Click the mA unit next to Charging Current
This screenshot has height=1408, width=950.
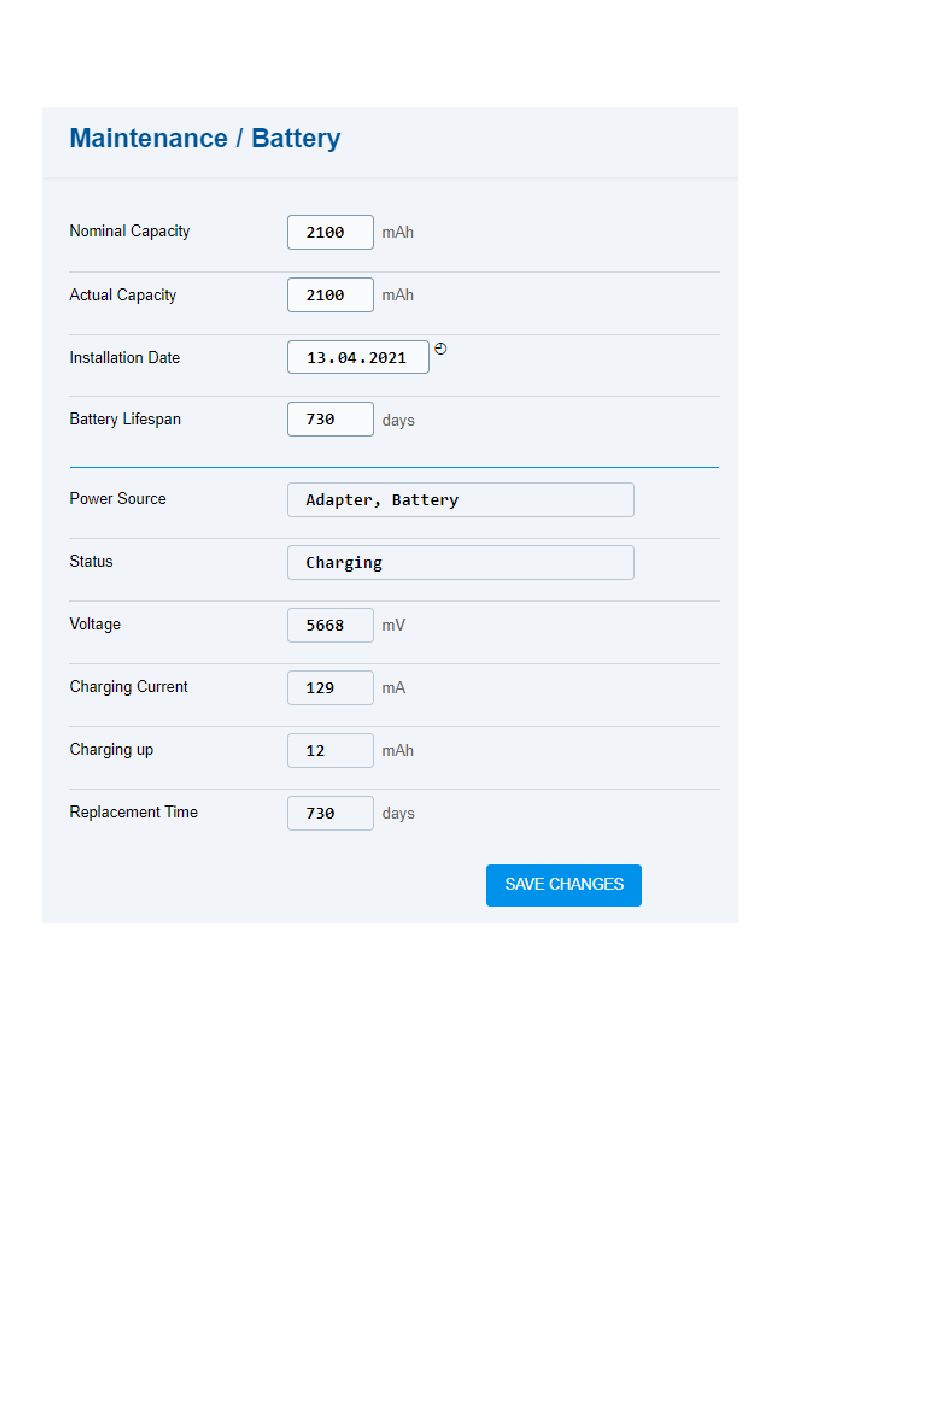(x=394, y=688)
